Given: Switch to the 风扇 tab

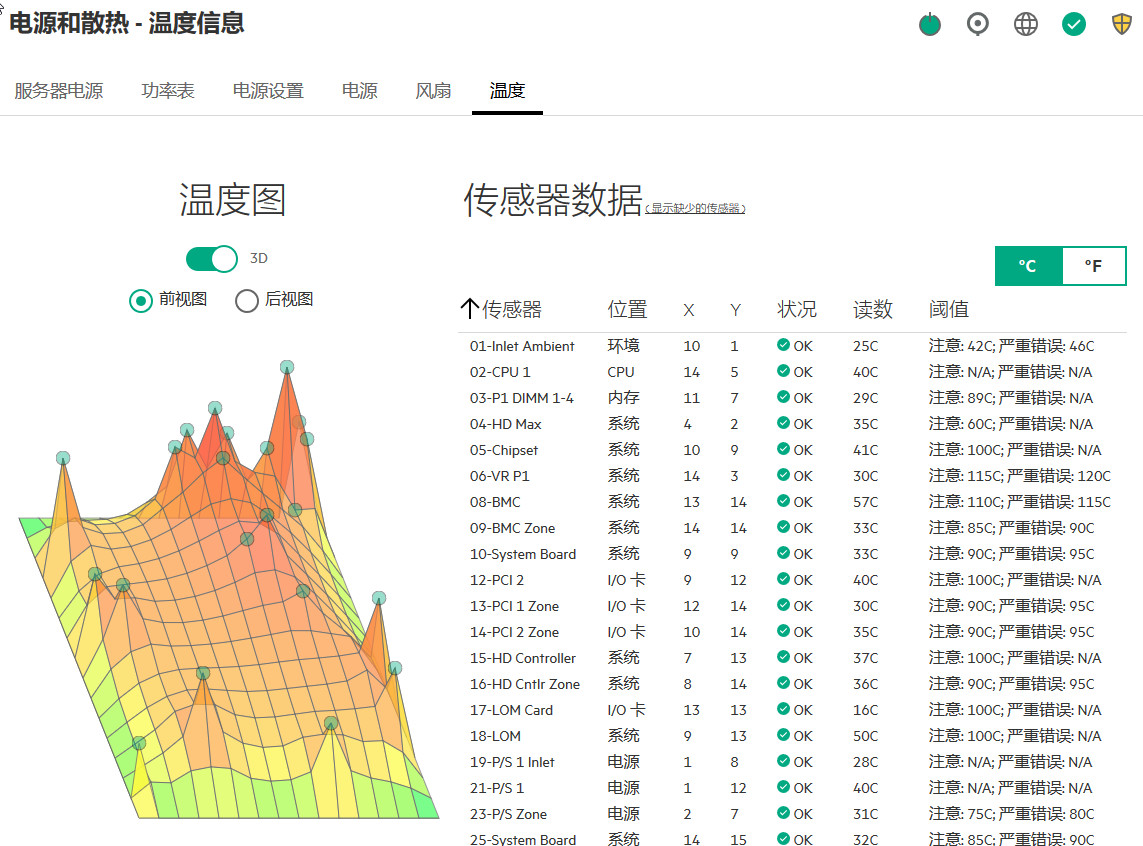Looking at the screenshot, I should click(x=433, y=91).
